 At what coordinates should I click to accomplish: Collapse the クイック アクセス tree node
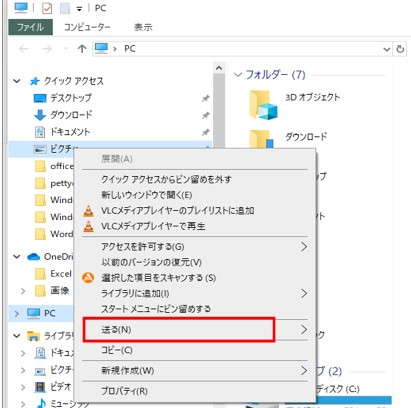pos(17,81)
